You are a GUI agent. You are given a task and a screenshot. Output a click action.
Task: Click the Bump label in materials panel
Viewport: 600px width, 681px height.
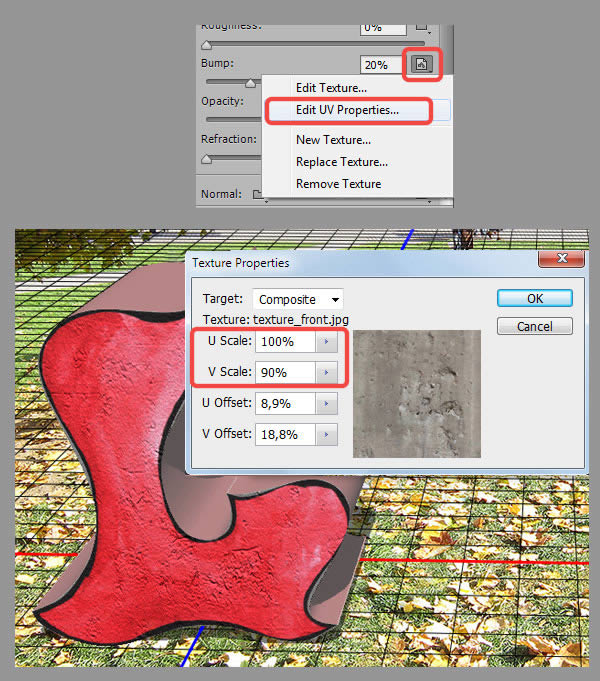[x=217, y=63]
